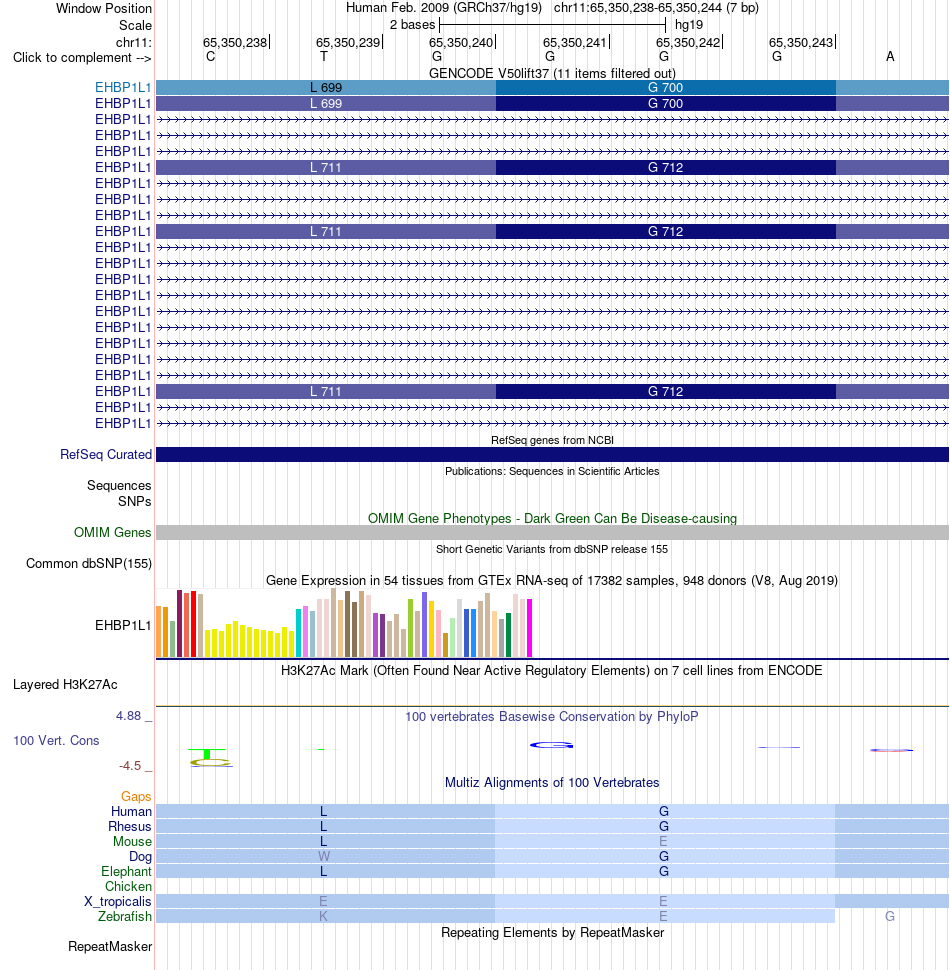Image resolution: width=950 pixels, height=970 pixels.
Task: Click the green T conservation logo glyph
Action: [x=207, y=753]
